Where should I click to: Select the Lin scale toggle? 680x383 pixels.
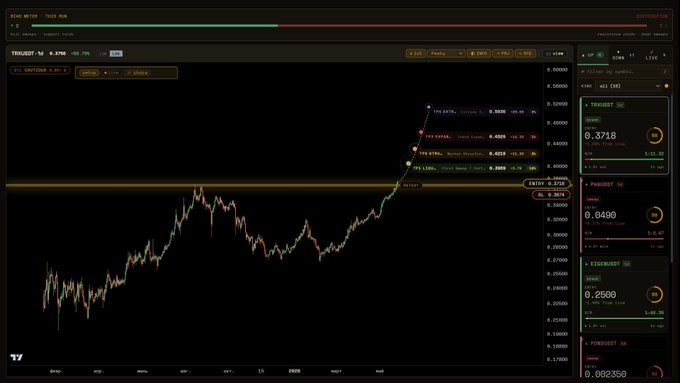coord(103,53)
